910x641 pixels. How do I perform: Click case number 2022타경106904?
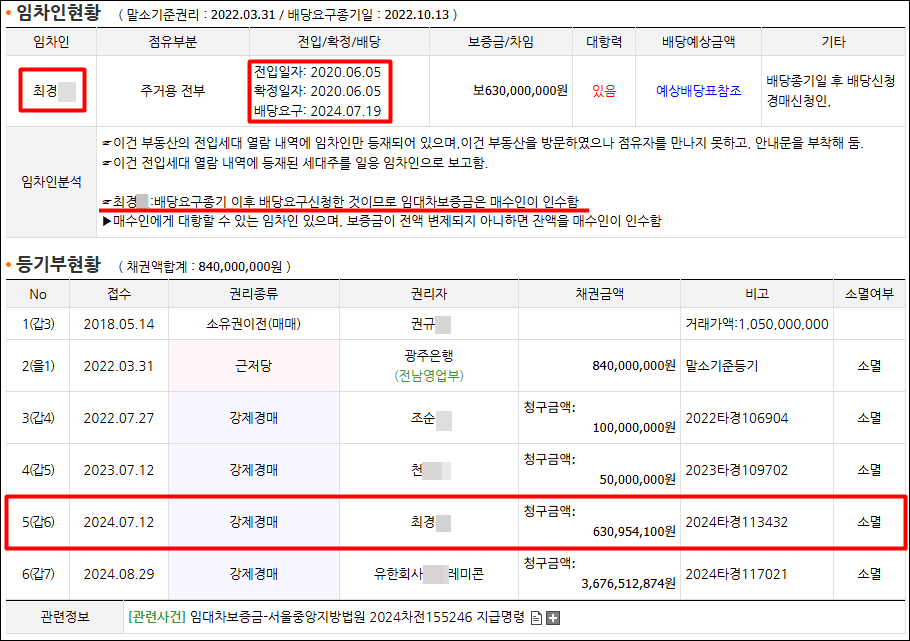(736, 418)
